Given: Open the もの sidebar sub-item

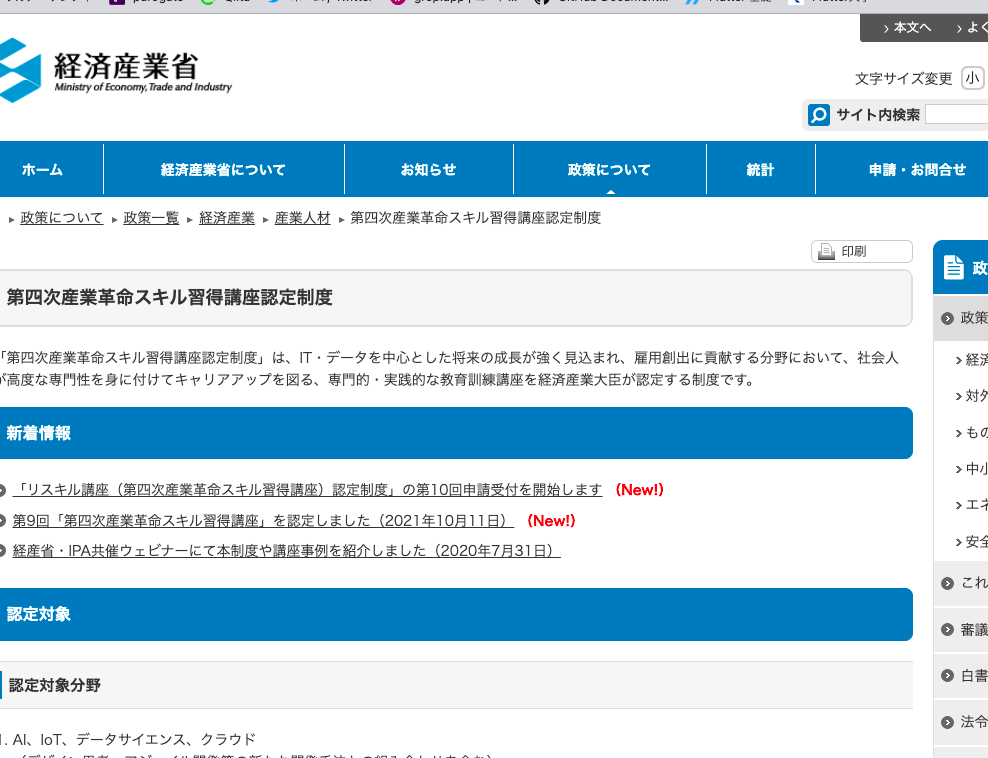Looking at the screenshot, I should pos(972,432).
